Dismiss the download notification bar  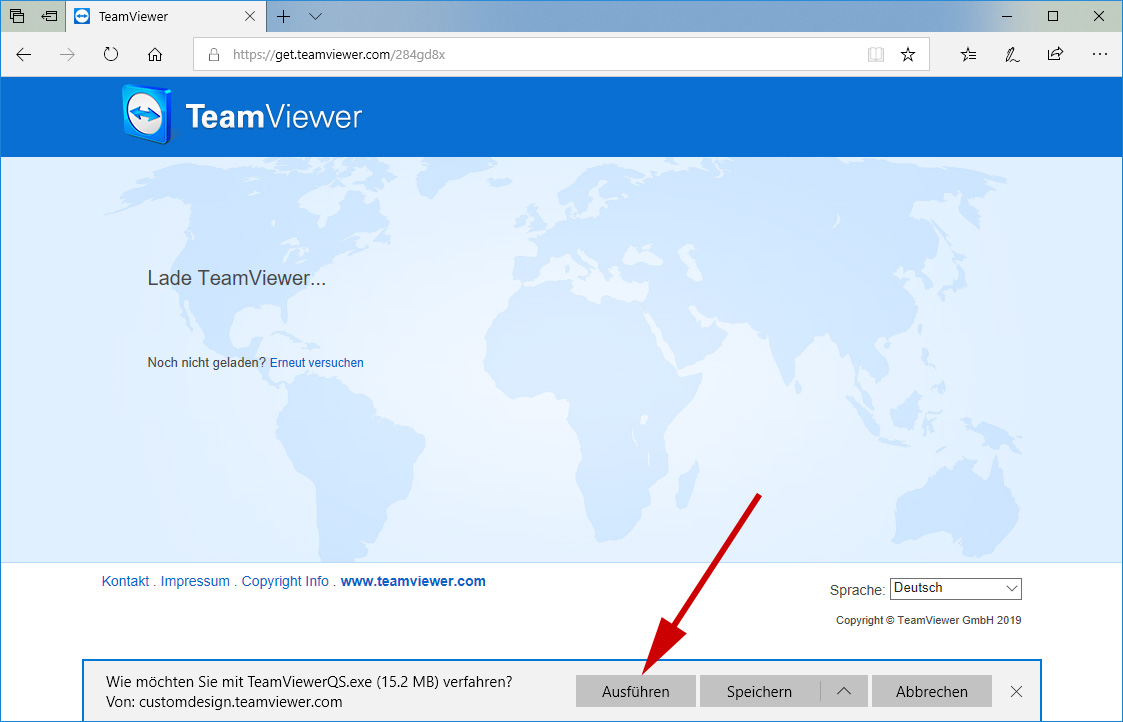coord(1016,691)
